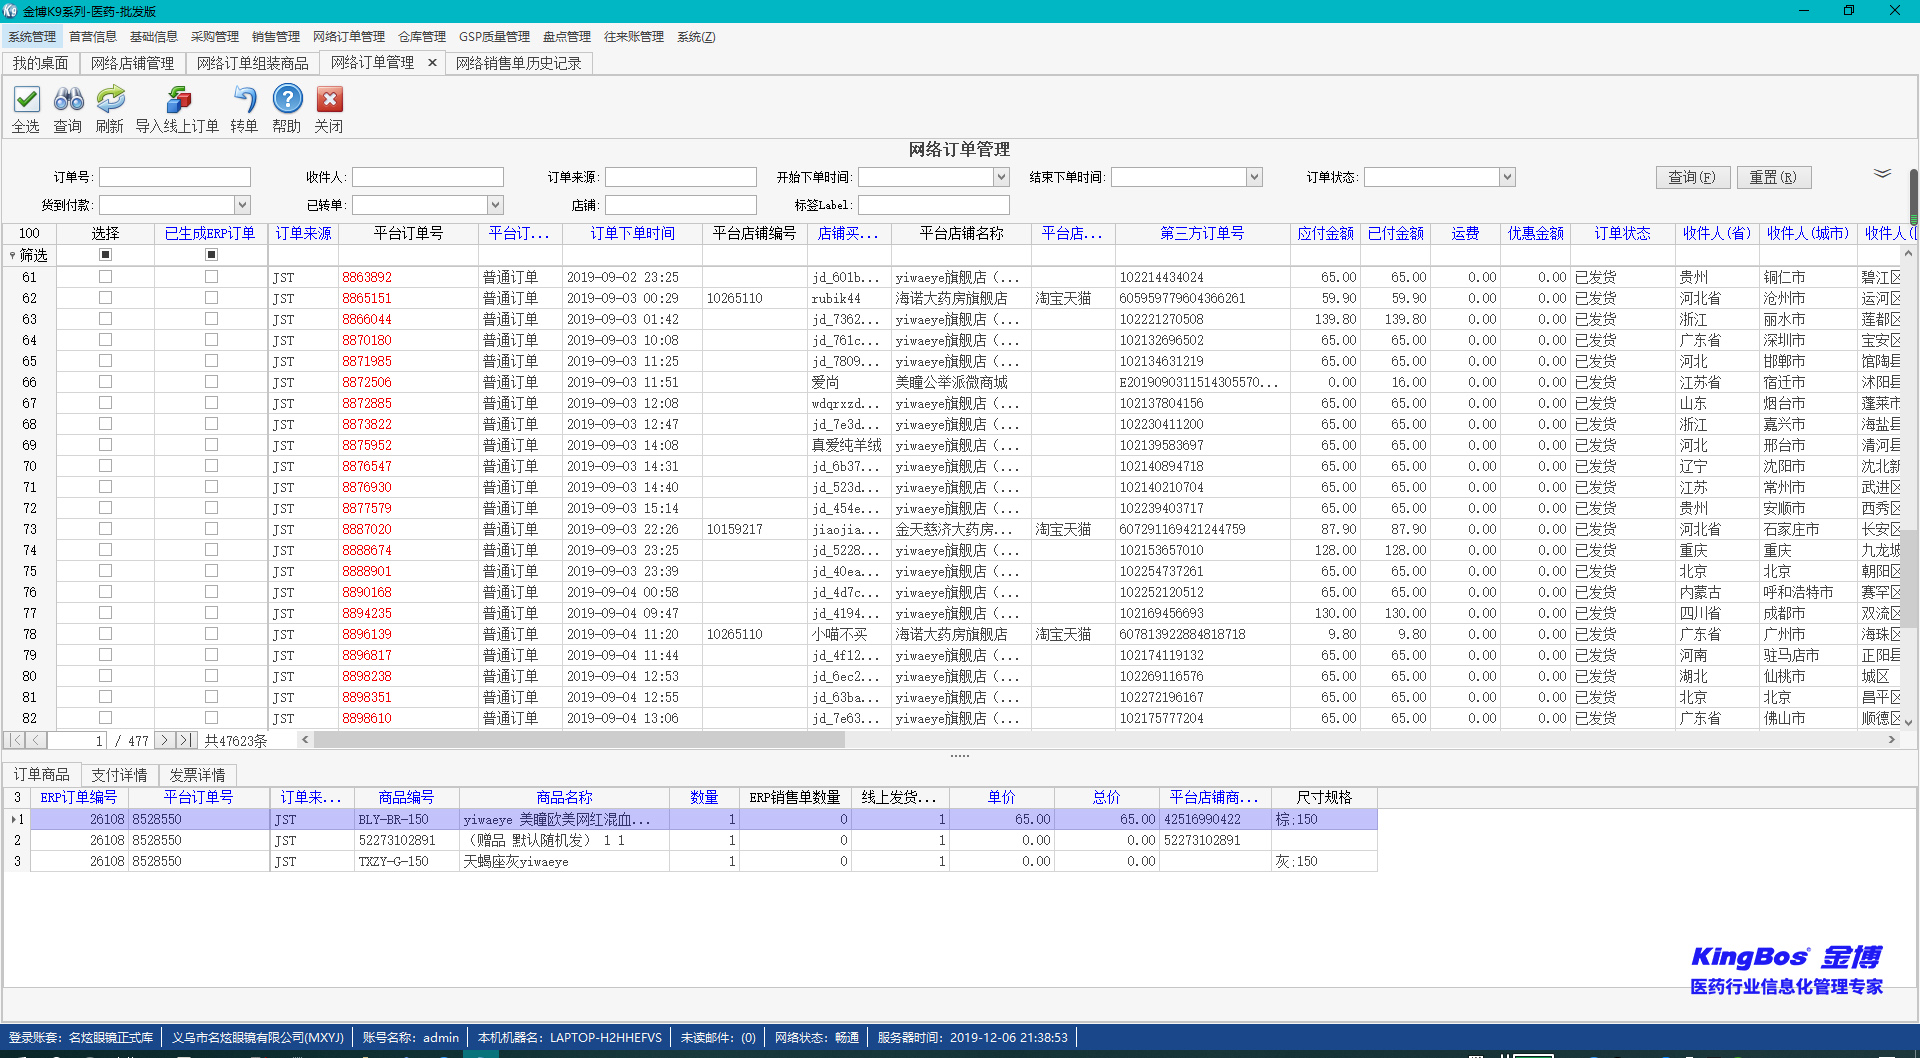
Task: Tick the 选择 checkbox for row 61
Action: coord(105,277)
